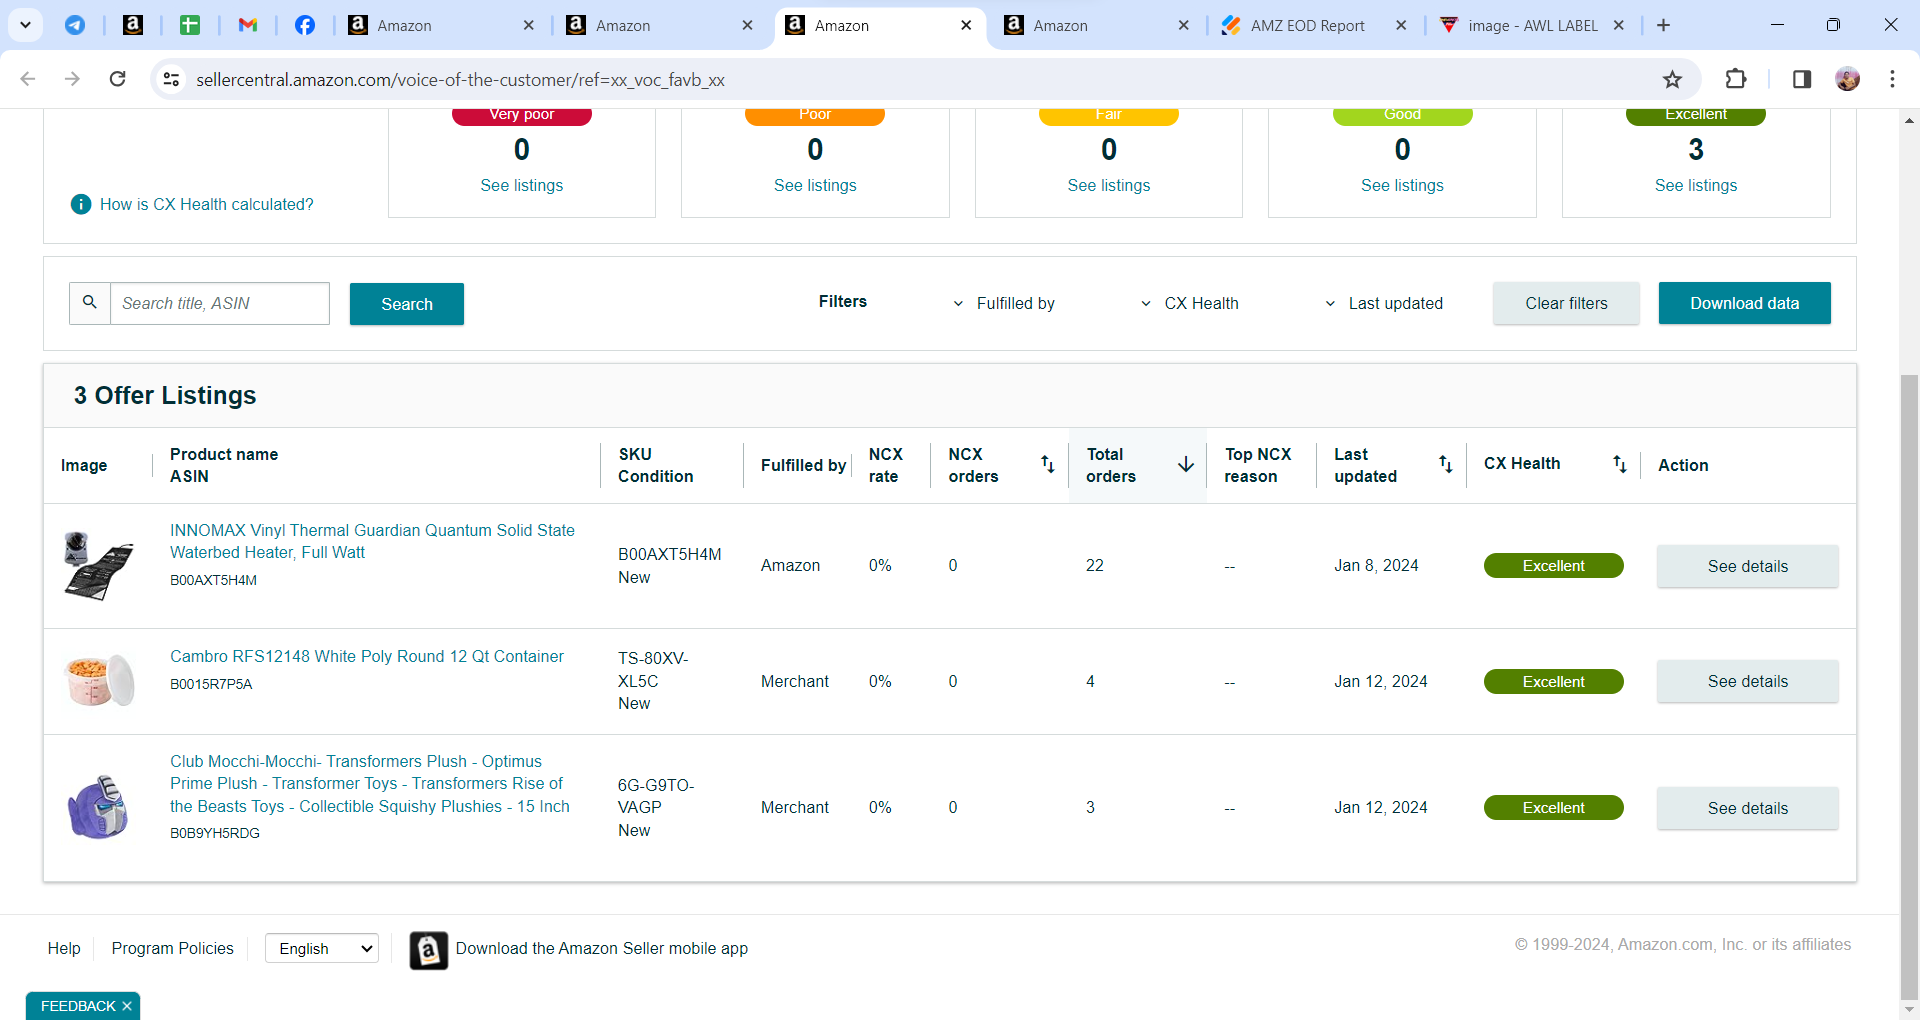Click Clear filters
The width and height of the screenshot is (1920, 1020).
(x=1566, y=303)
